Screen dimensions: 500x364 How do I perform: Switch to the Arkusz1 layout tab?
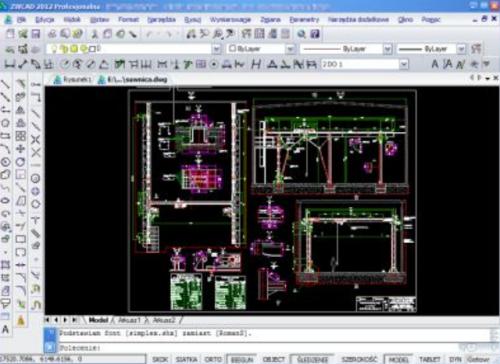point(129,320)
